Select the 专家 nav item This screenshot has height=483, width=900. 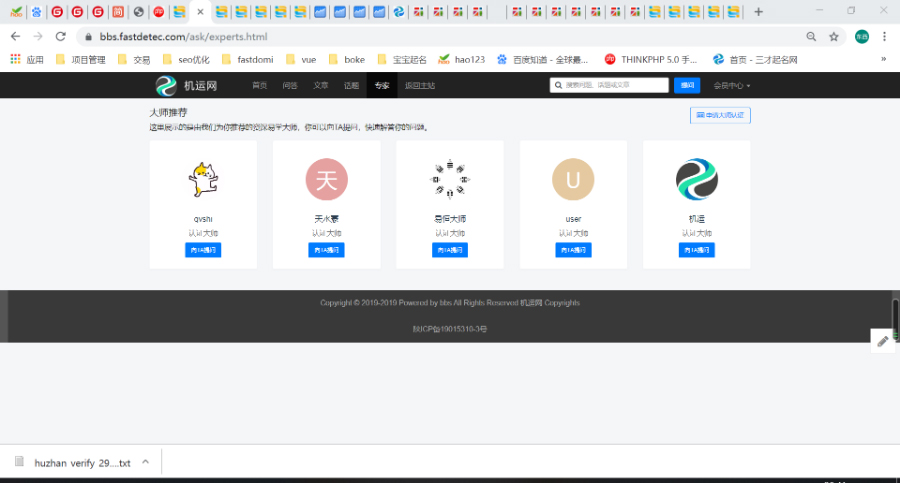point(382,86)
